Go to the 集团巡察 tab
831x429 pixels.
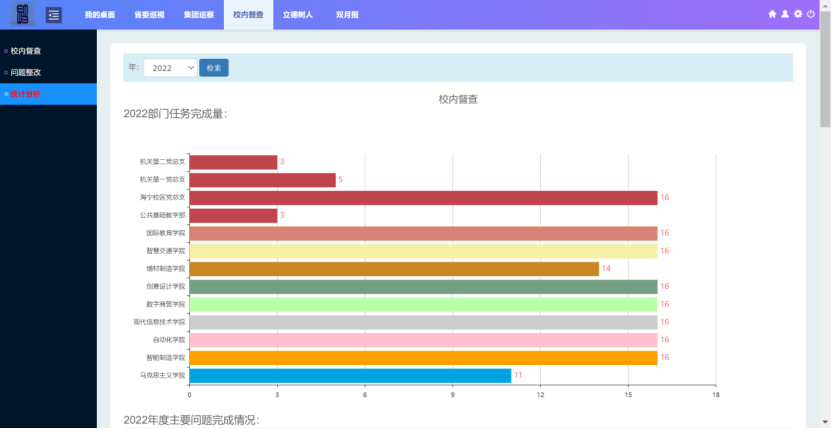[x=198, y=15]
